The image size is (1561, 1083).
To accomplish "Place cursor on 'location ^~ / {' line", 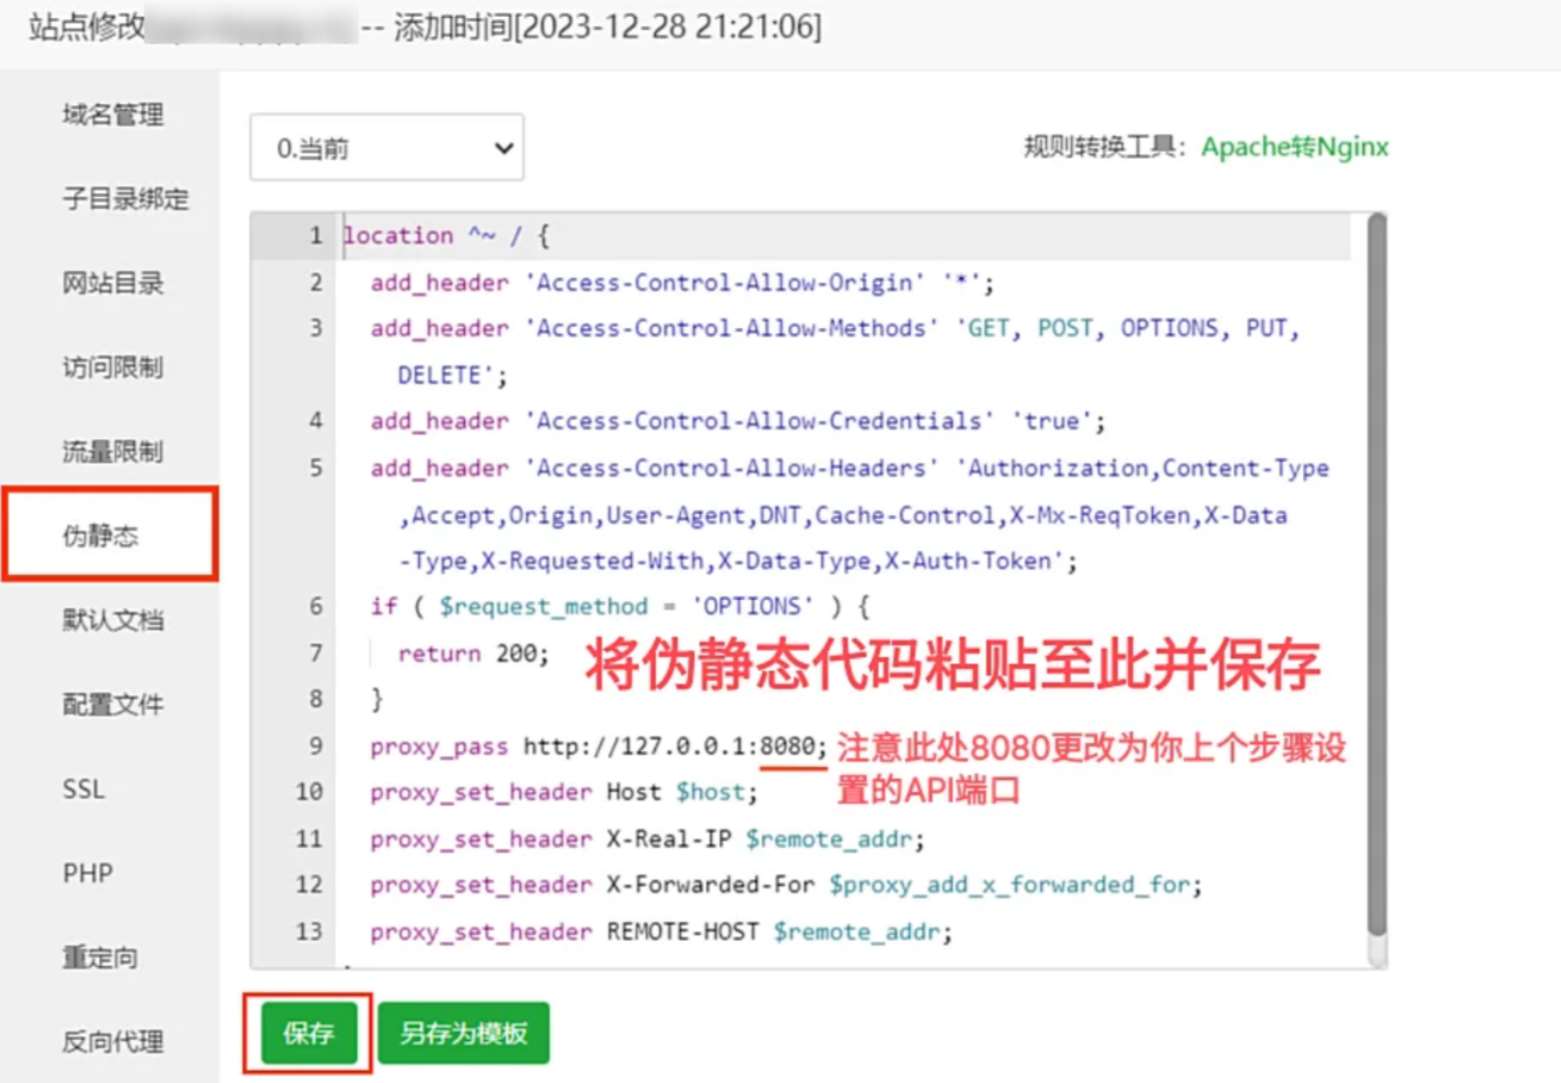I will click(446, 236).
